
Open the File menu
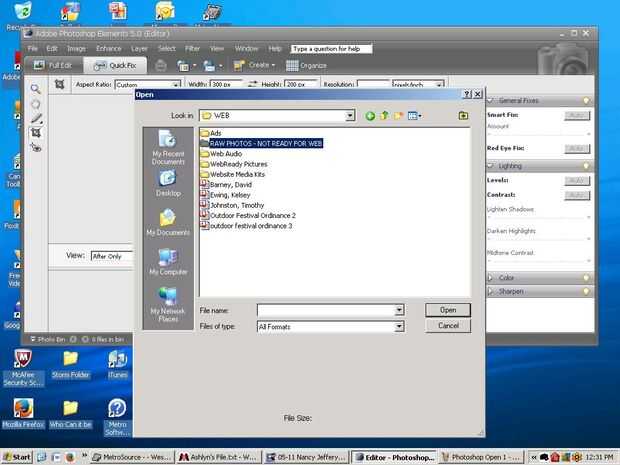click(33, 48)
